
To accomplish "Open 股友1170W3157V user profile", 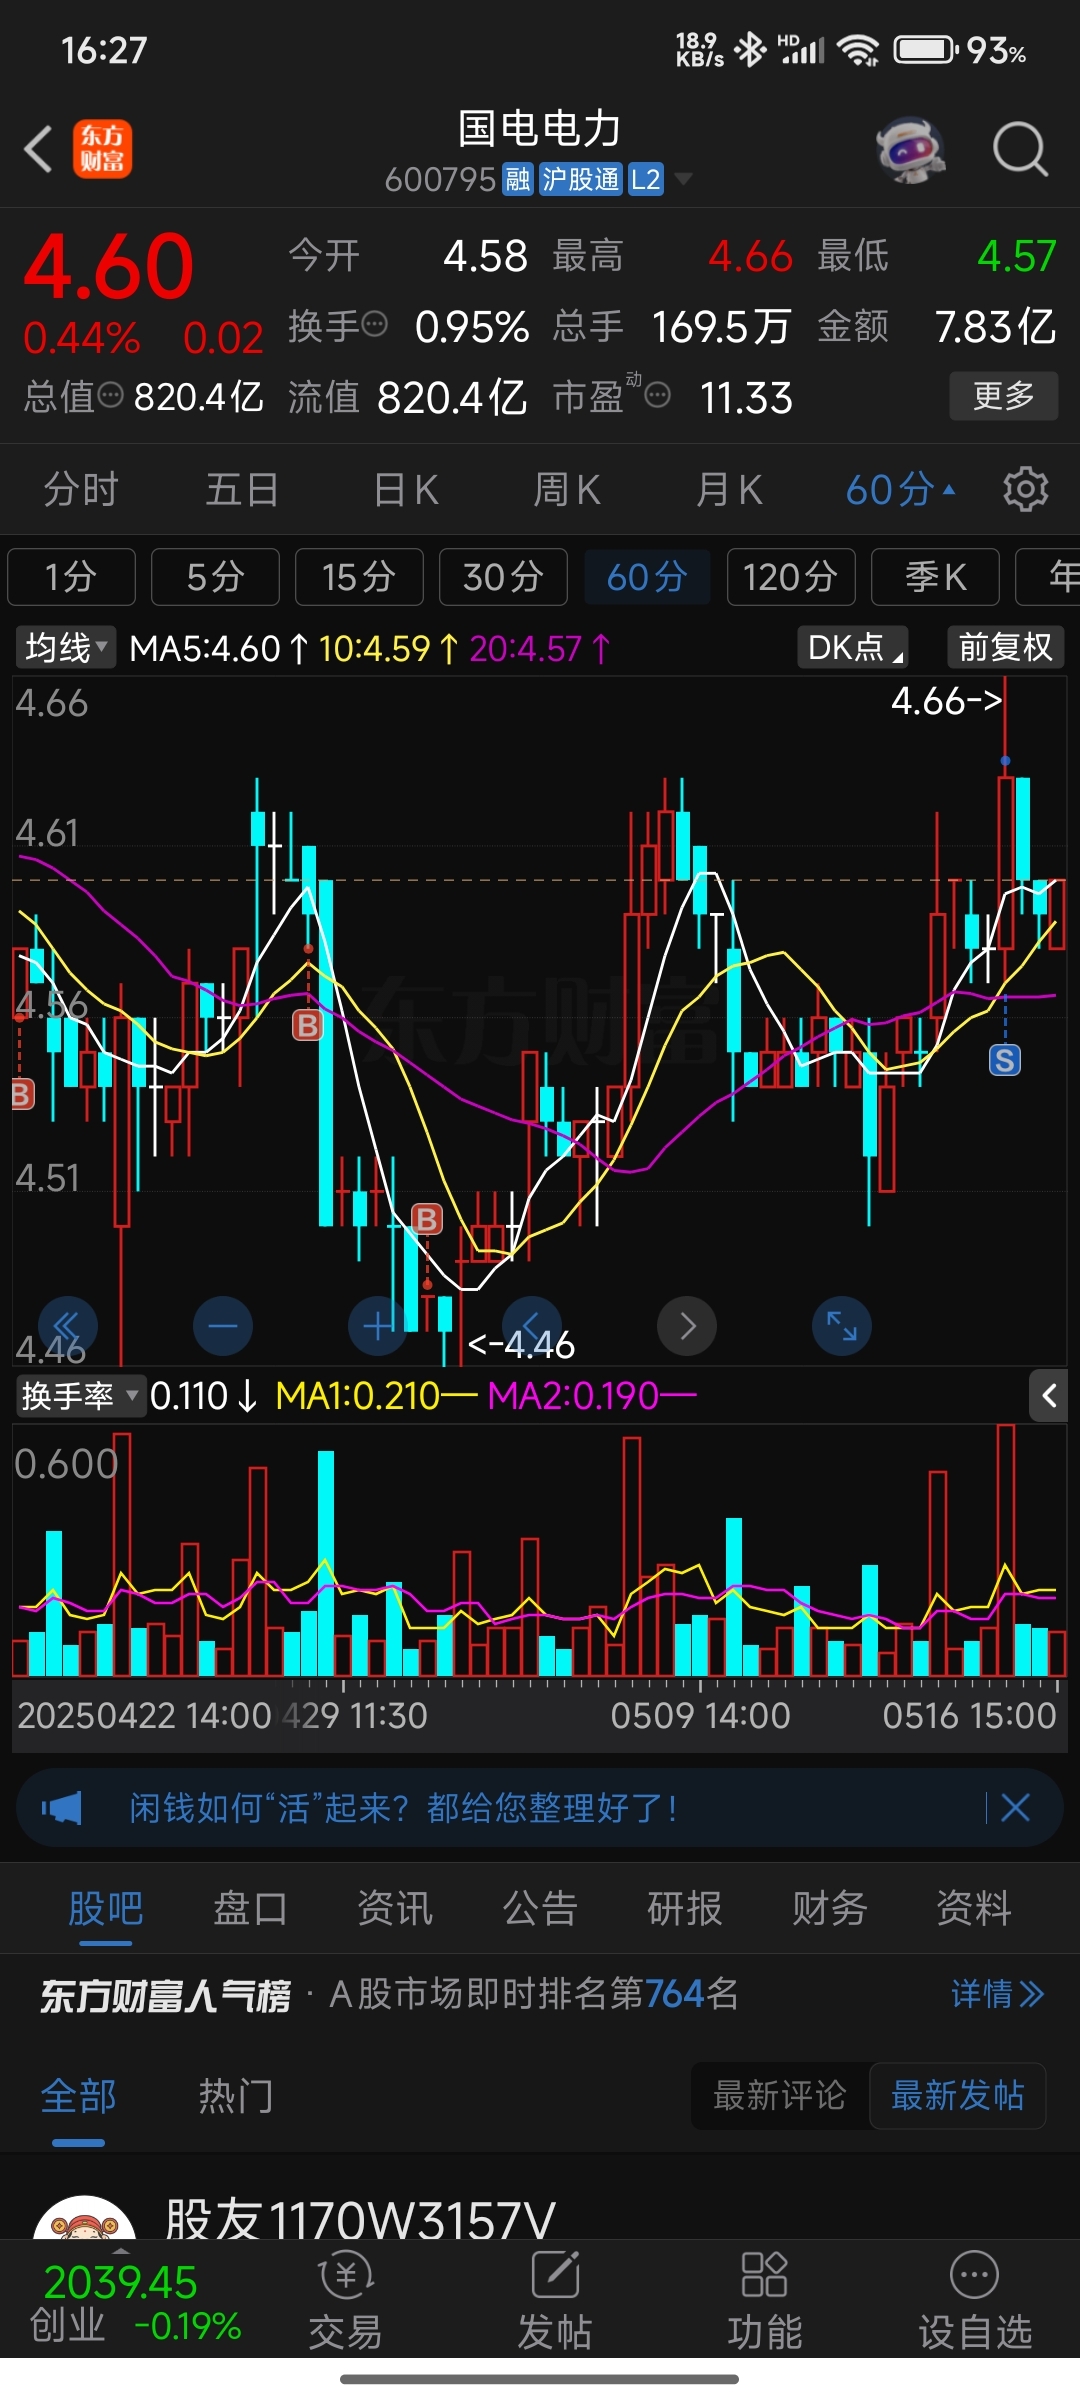I will coord(360,2218).
